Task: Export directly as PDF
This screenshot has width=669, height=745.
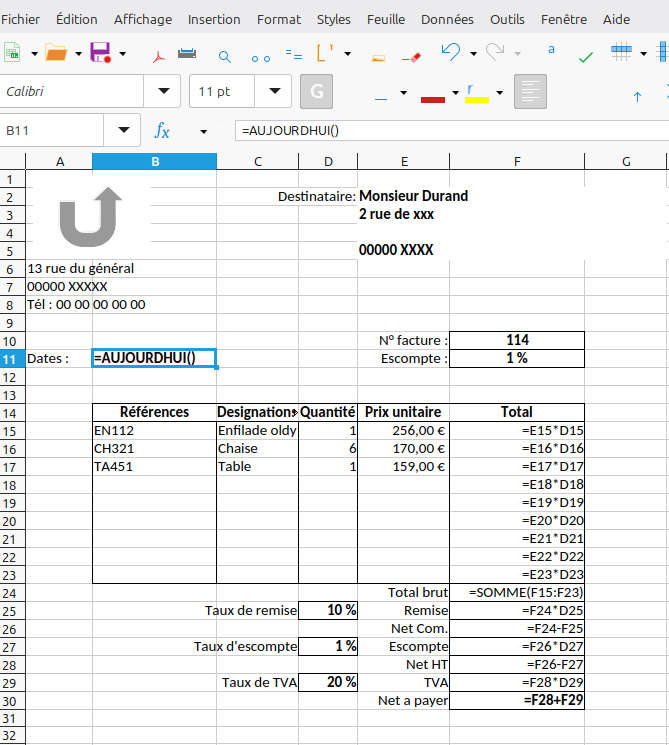Action: [159, 56]
